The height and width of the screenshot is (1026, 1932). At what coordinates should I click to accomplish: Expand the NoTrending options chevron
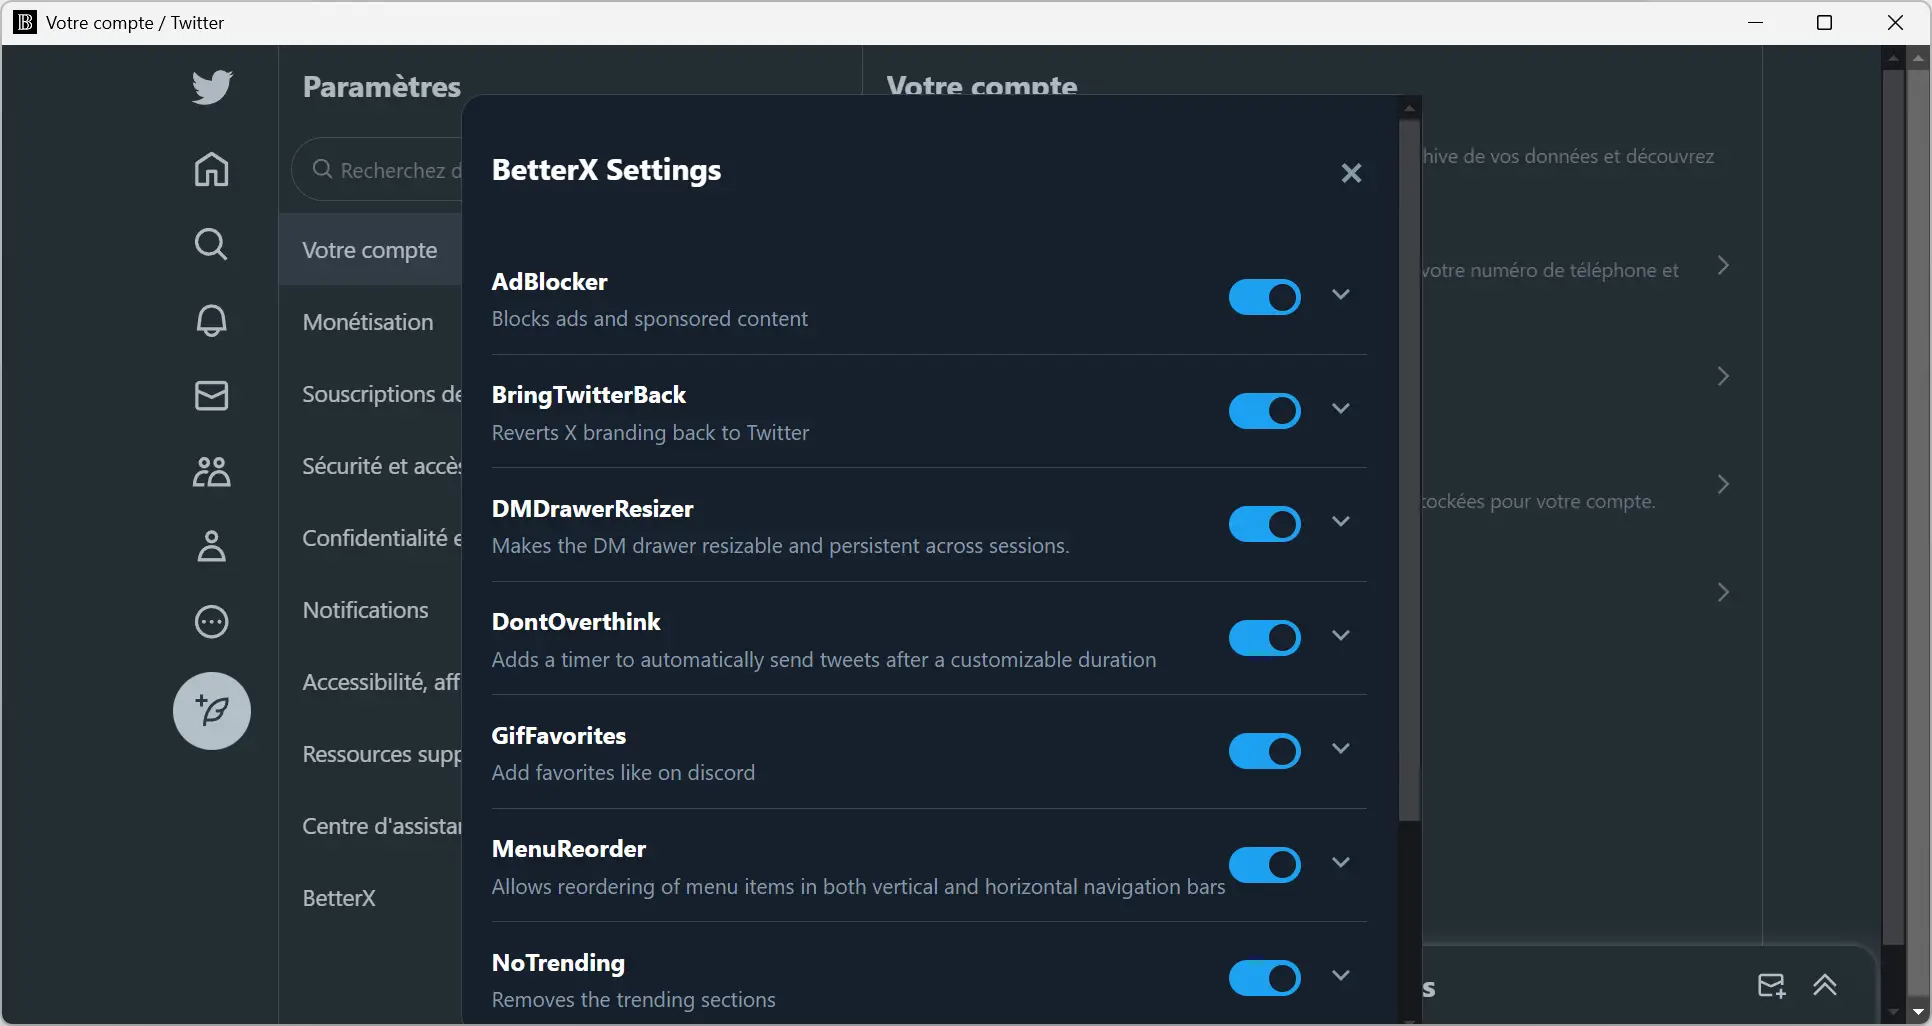click(x=1341, y=976)
